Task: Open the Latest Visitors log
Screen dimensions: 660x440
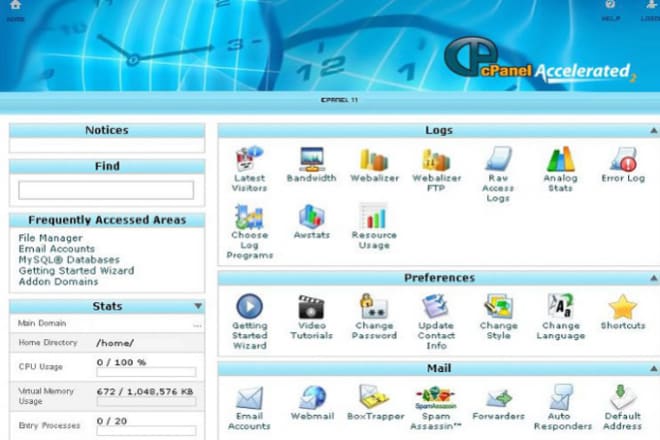Action: pyautogui.click(x=250, y=169)
